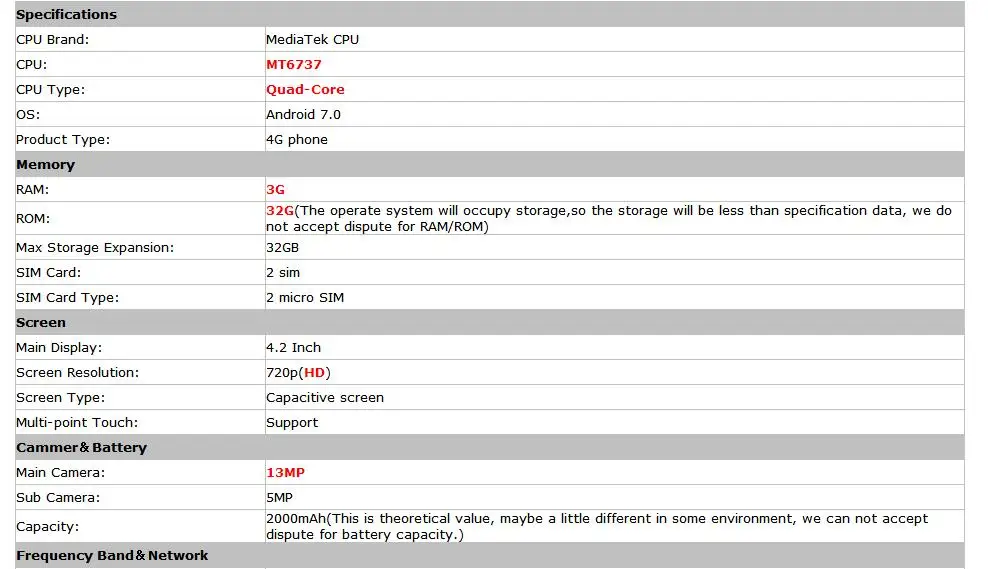The image size is (988, 569).
Task: Select the Capacitive screen value
Action: pos(325,398)
